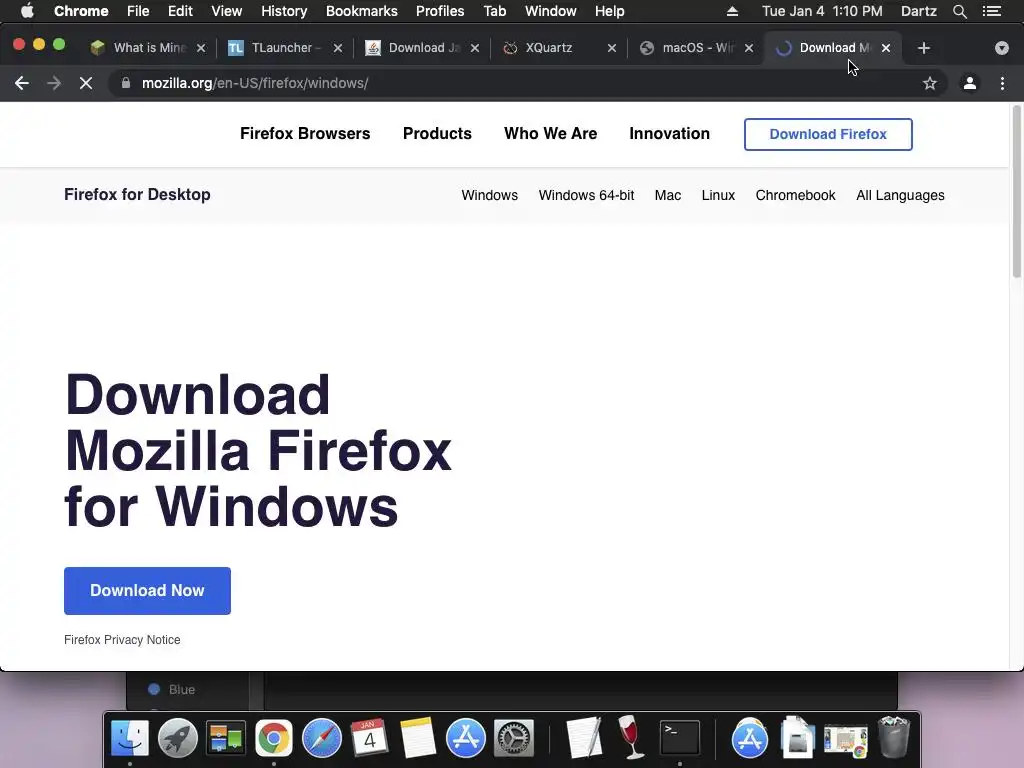Open Finder from the dock
This screenshot has height=768, width=1024.
pos(130,739)
